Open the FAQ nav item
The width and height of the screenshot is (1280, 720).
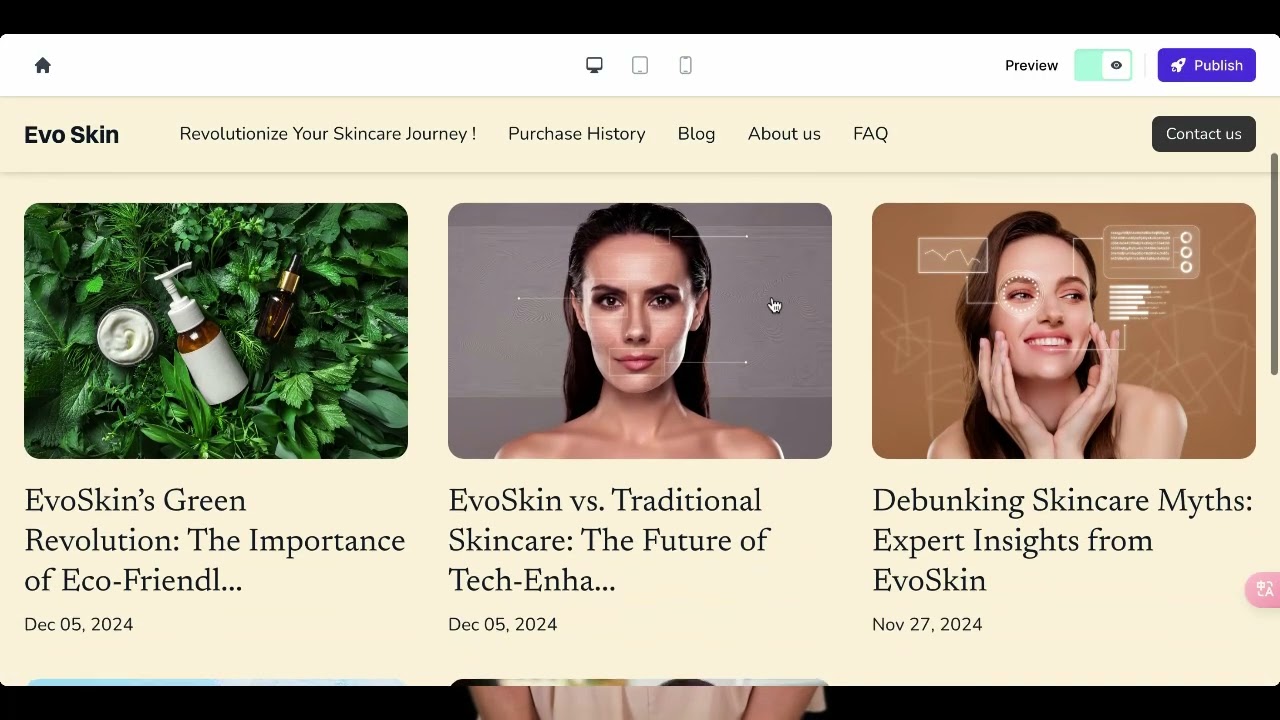click(870, 134)
